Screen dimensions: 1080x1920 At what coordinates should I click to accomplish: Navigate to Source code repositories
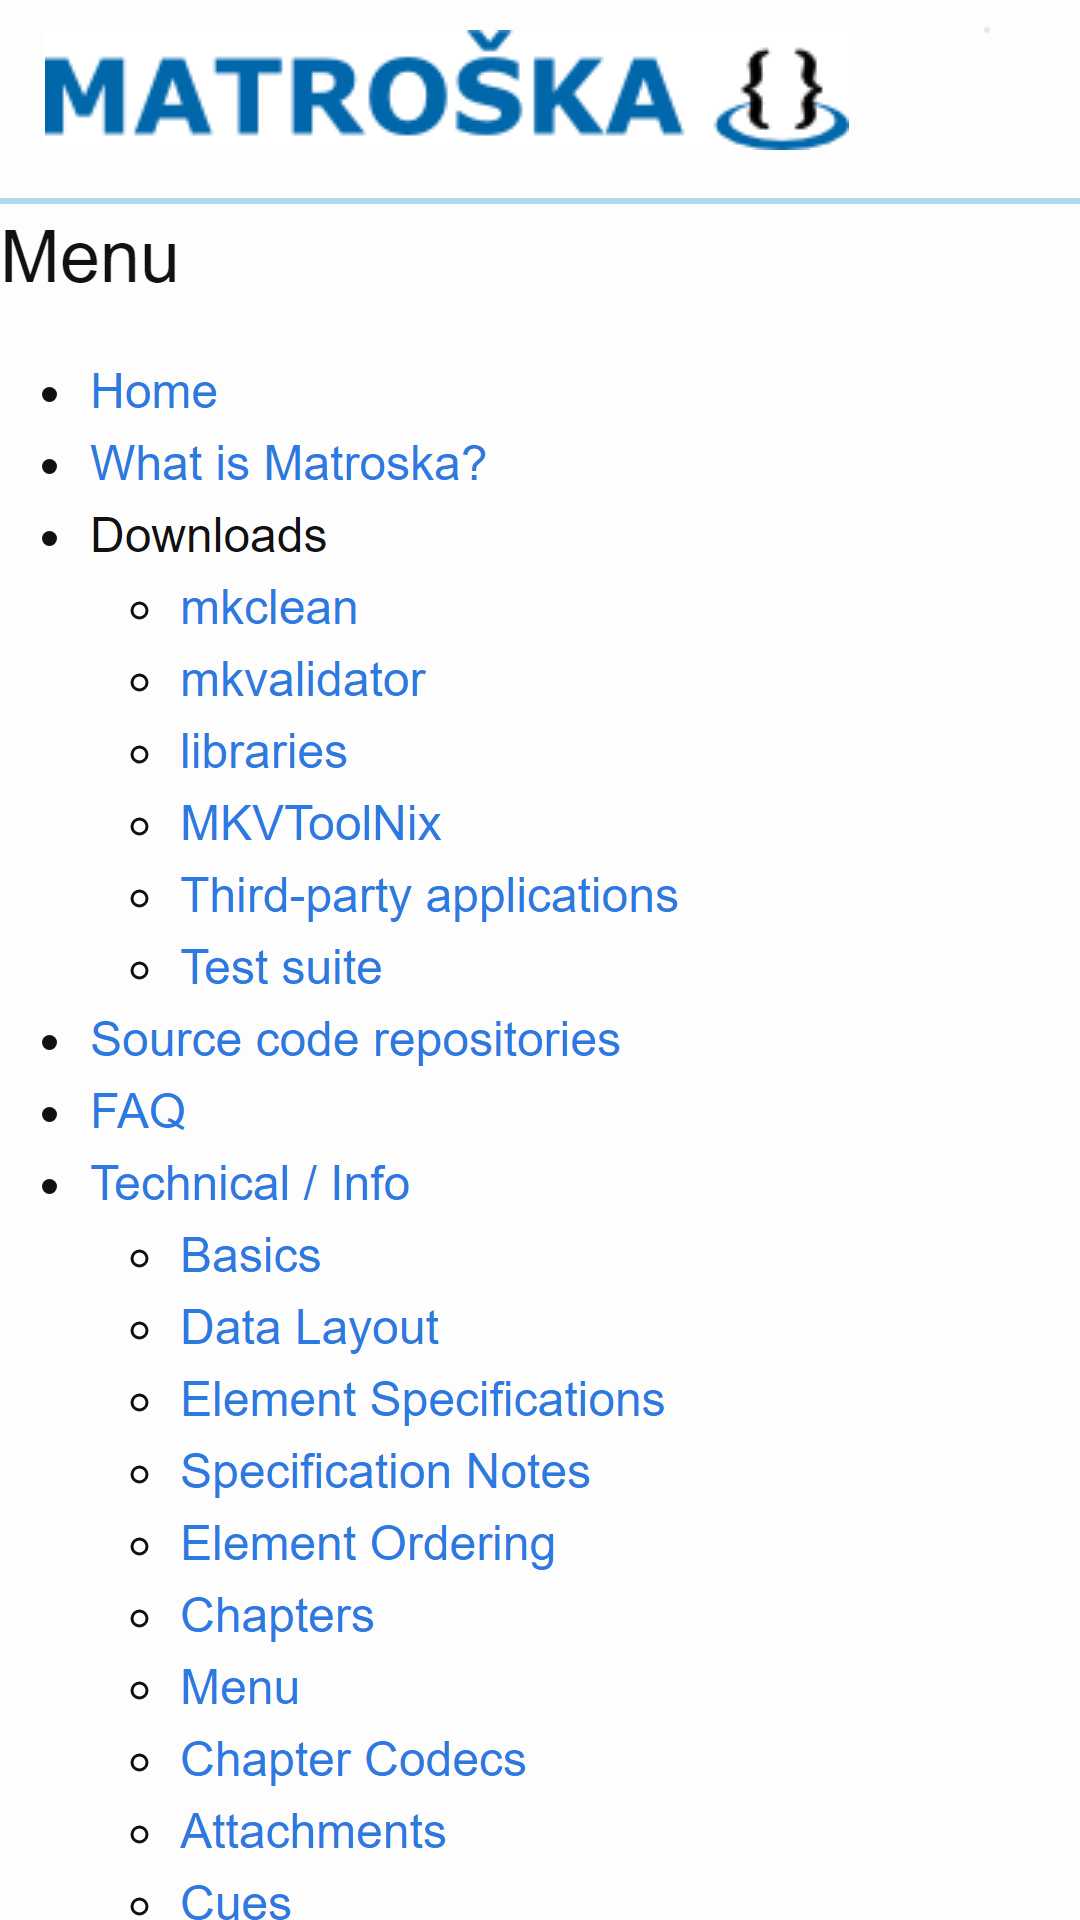pos(355,1040)
